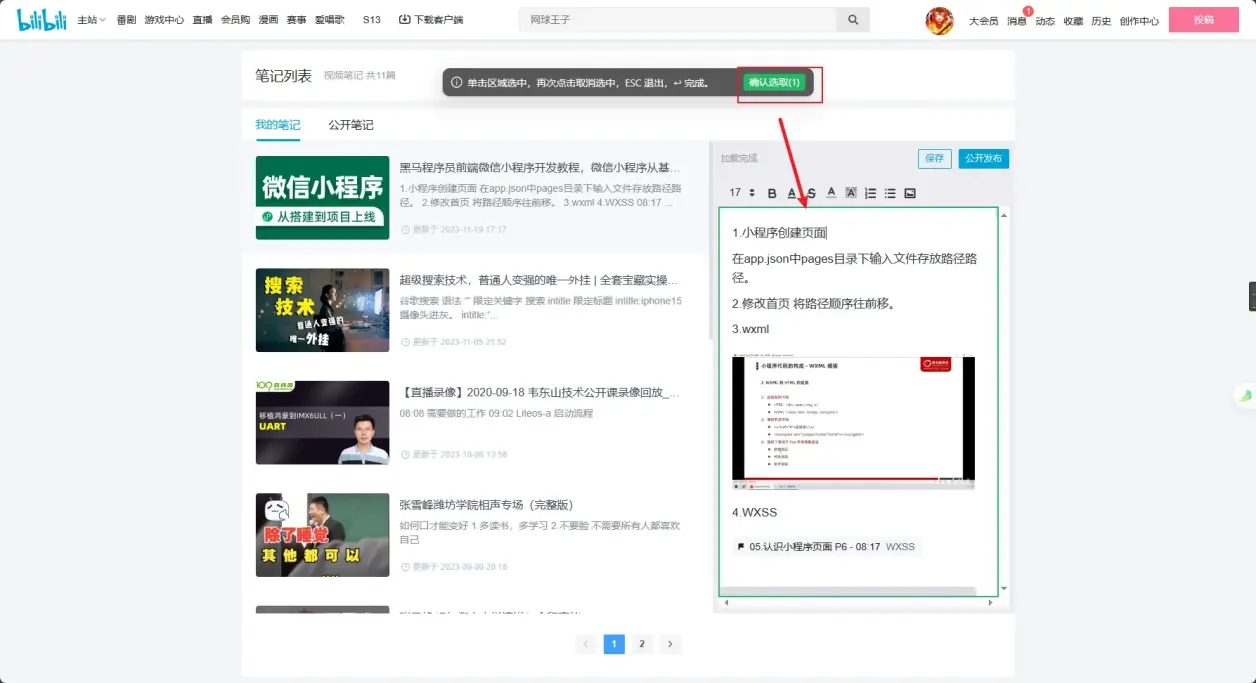
Task: Go to 番剧 in top navigation
Action: (x=126, y=20)
